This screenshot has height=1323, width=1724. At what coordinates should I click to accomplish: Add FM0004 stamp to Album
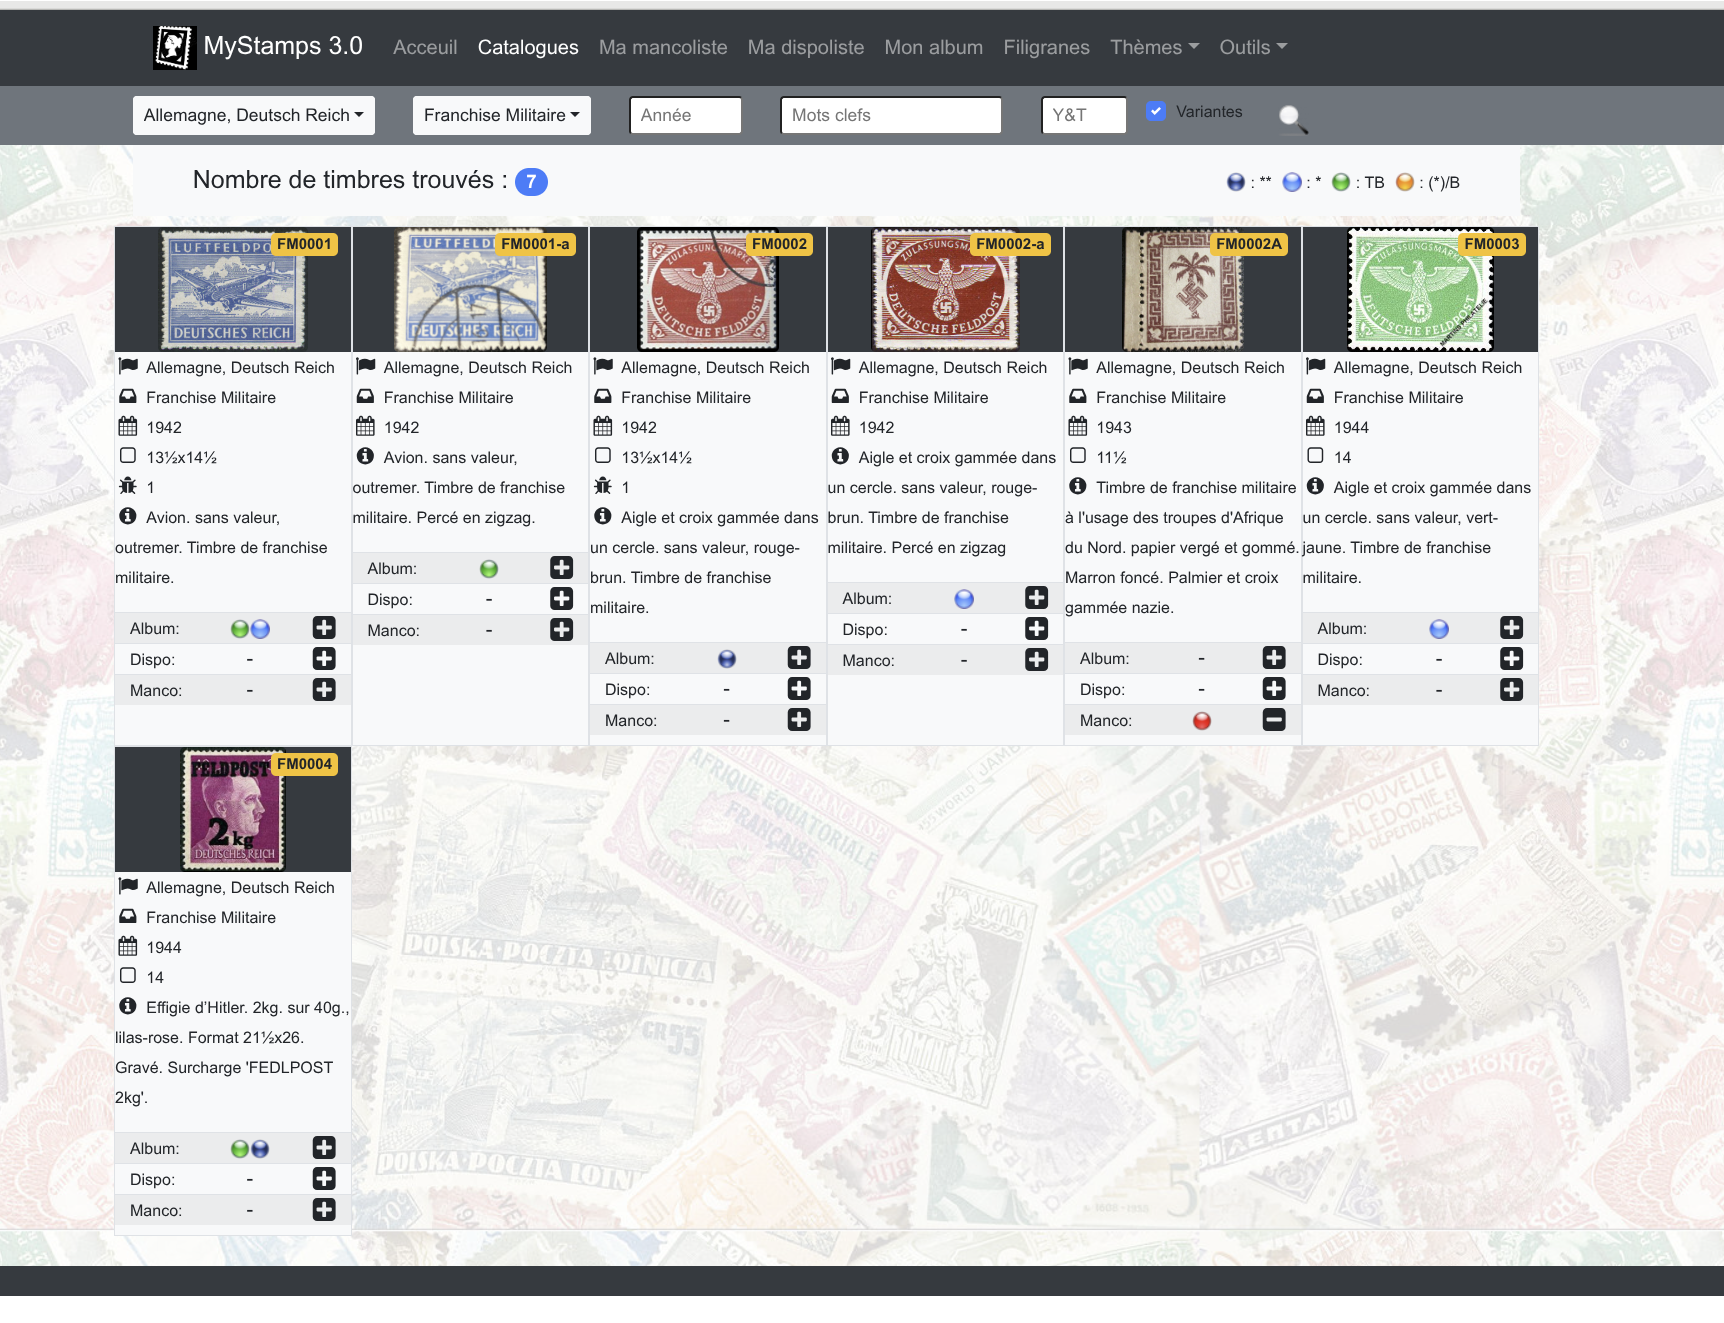coord(324,1148)
